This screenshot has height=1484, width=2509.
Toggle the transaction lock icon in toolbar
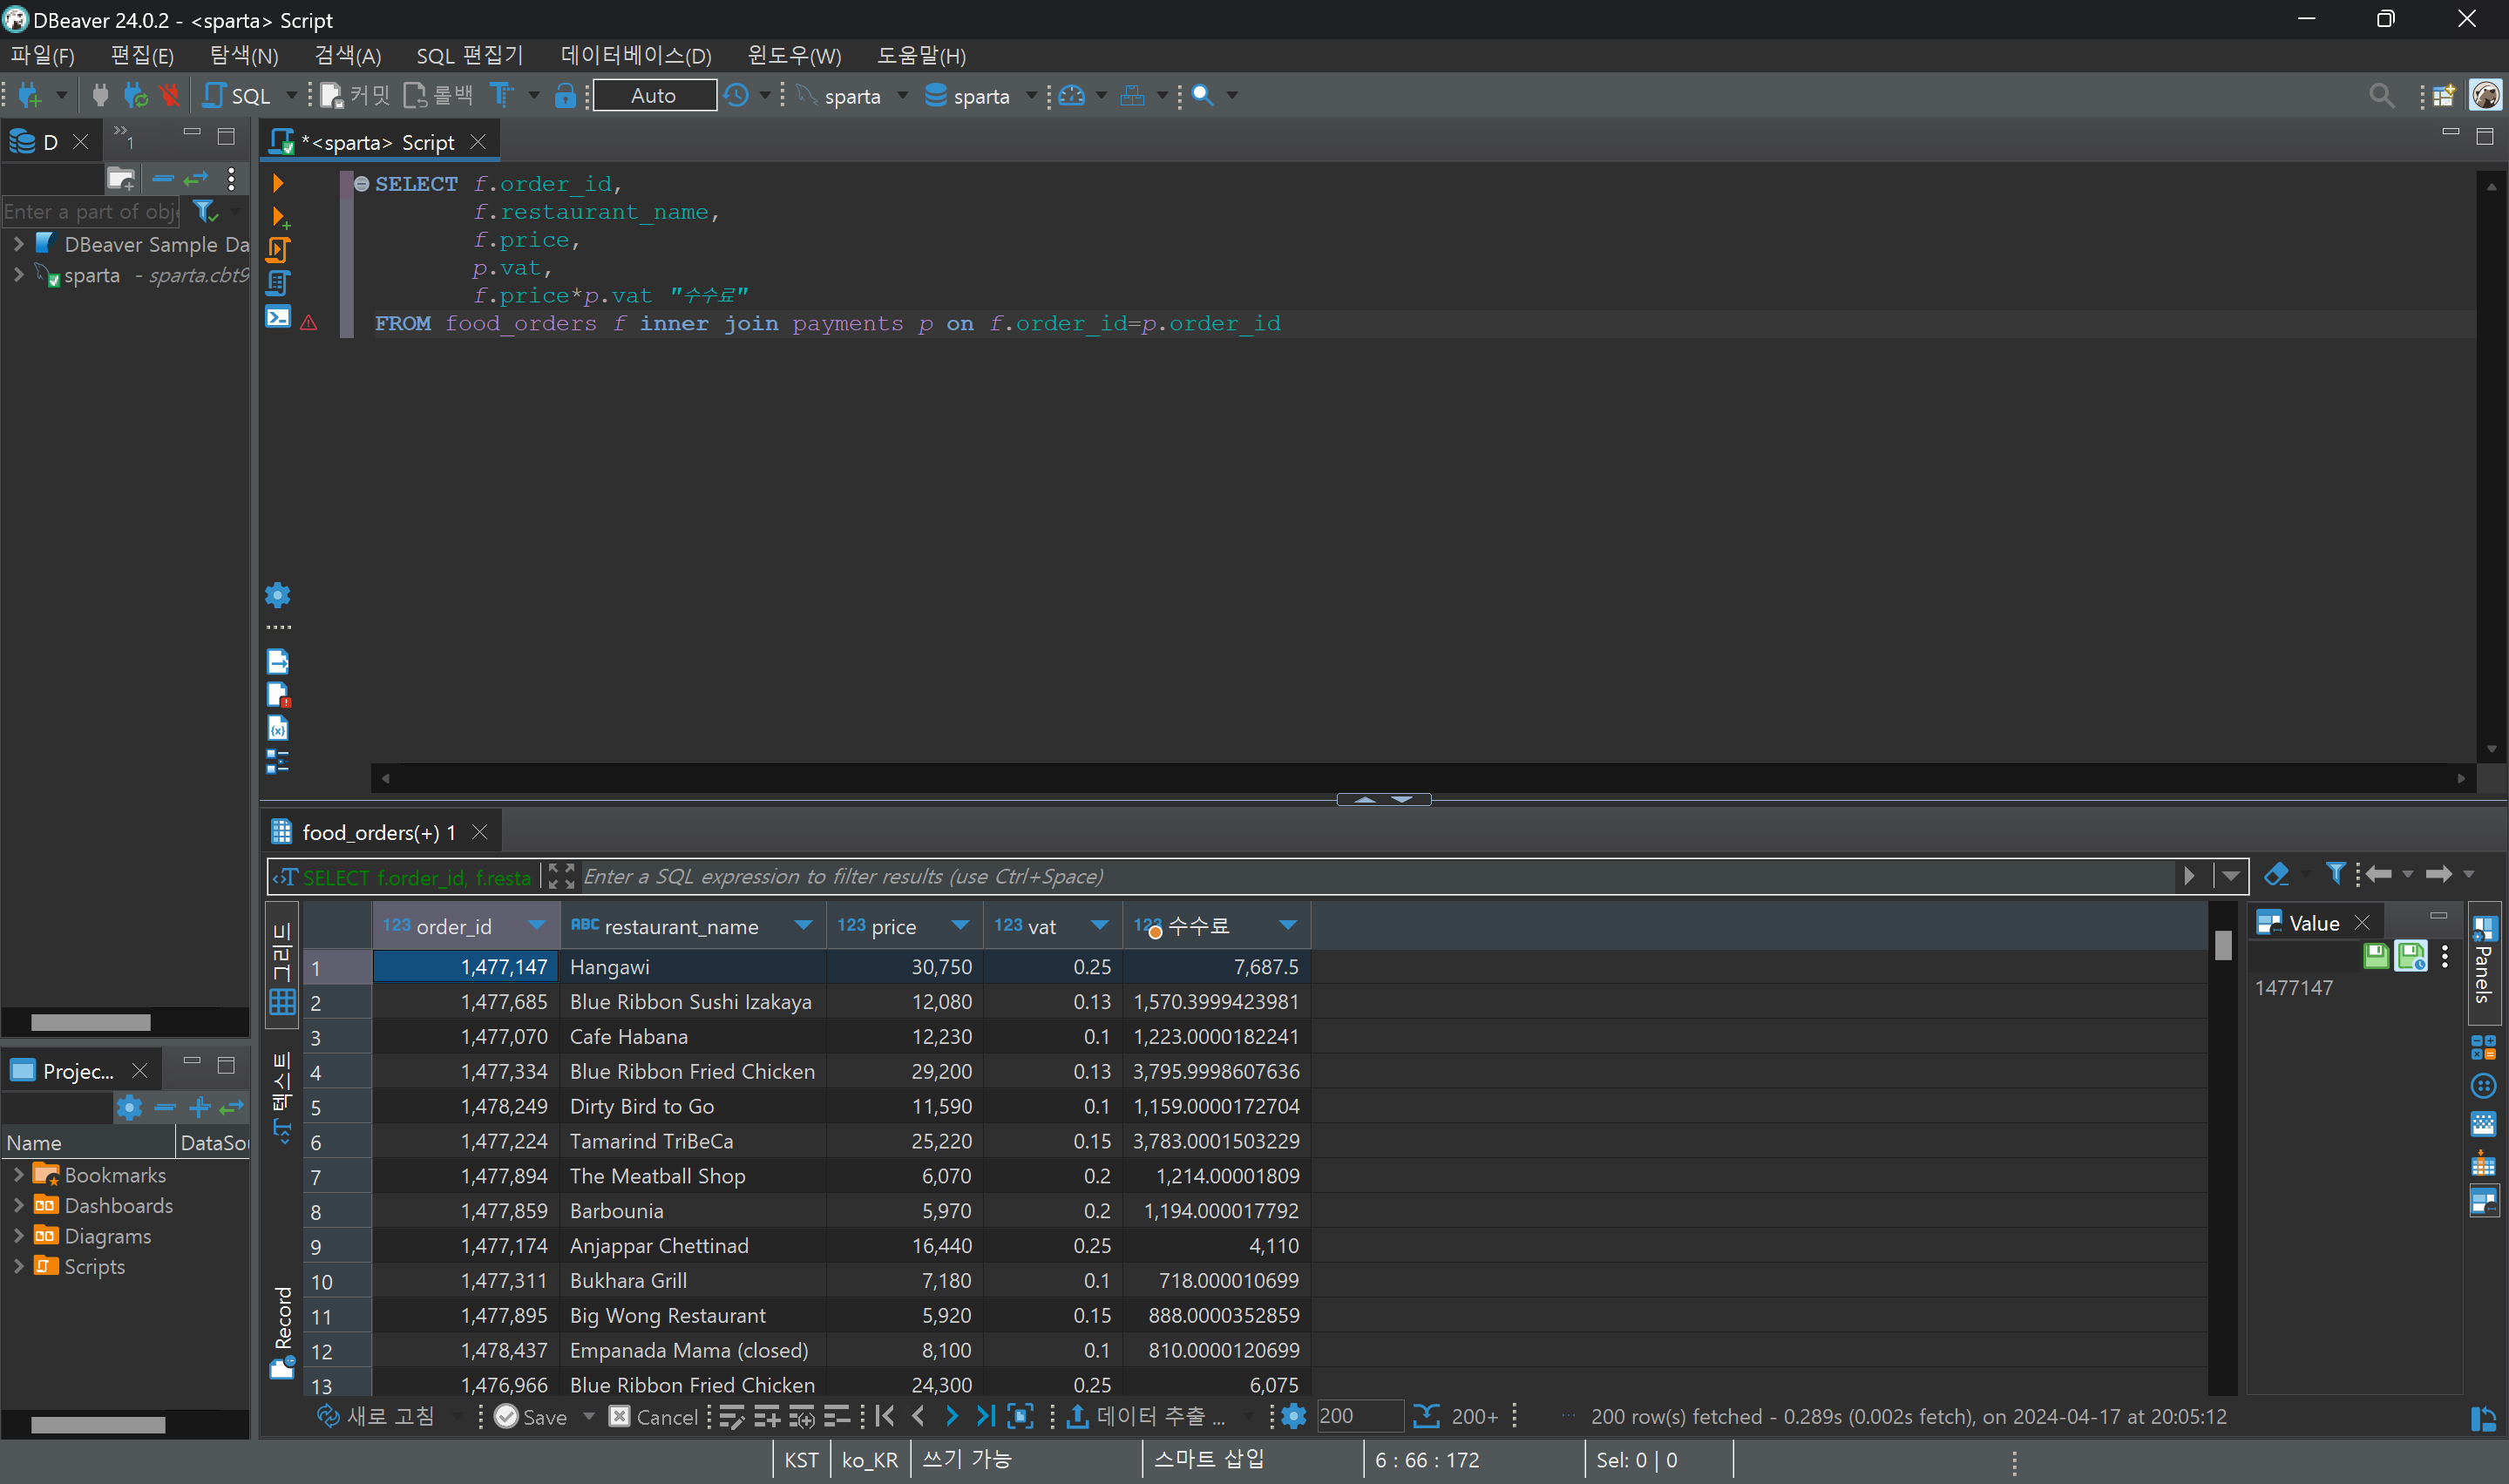565,96
